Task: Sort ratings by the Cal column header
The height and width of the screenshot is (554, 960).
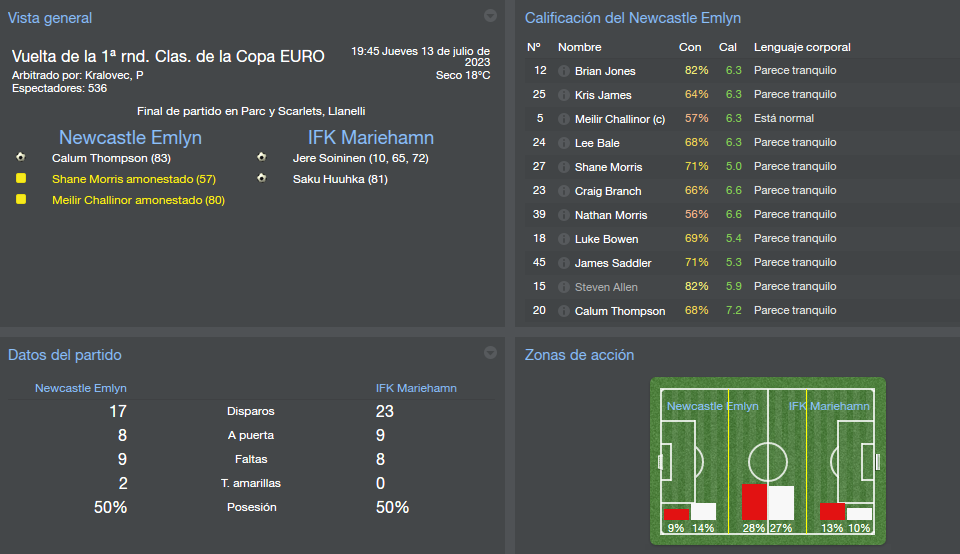Action: click(728, 47)
